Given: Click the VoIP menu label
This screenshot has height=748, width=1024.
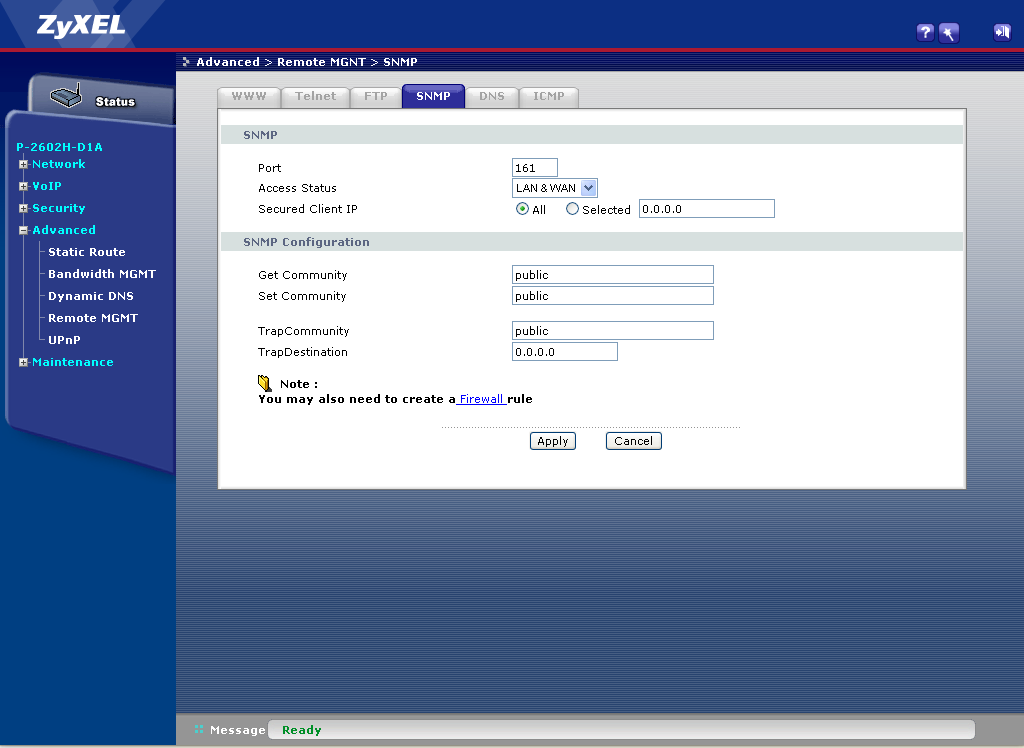Looking at the screenshot, I should (47, 186).
